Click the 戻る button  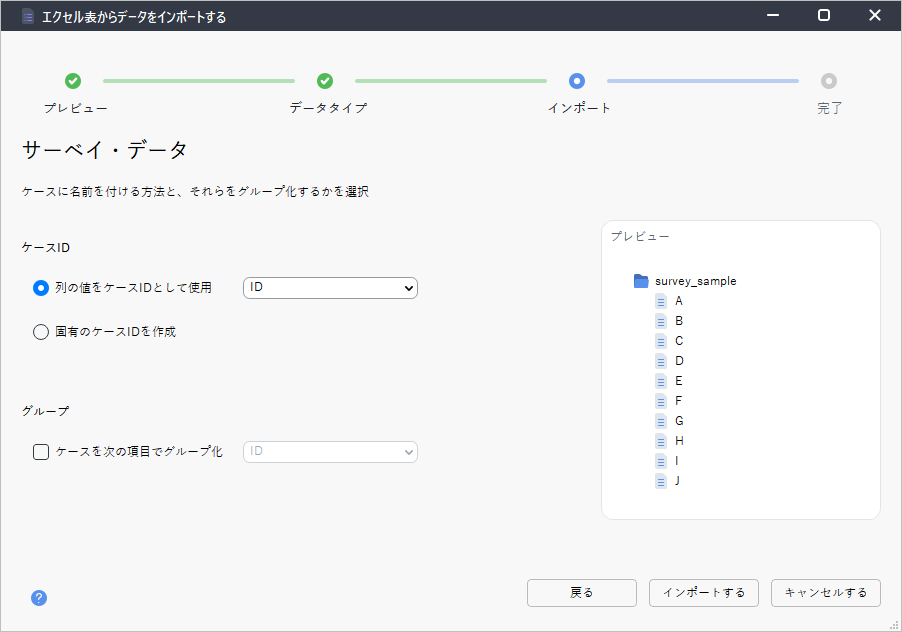(x=581, y=593)
